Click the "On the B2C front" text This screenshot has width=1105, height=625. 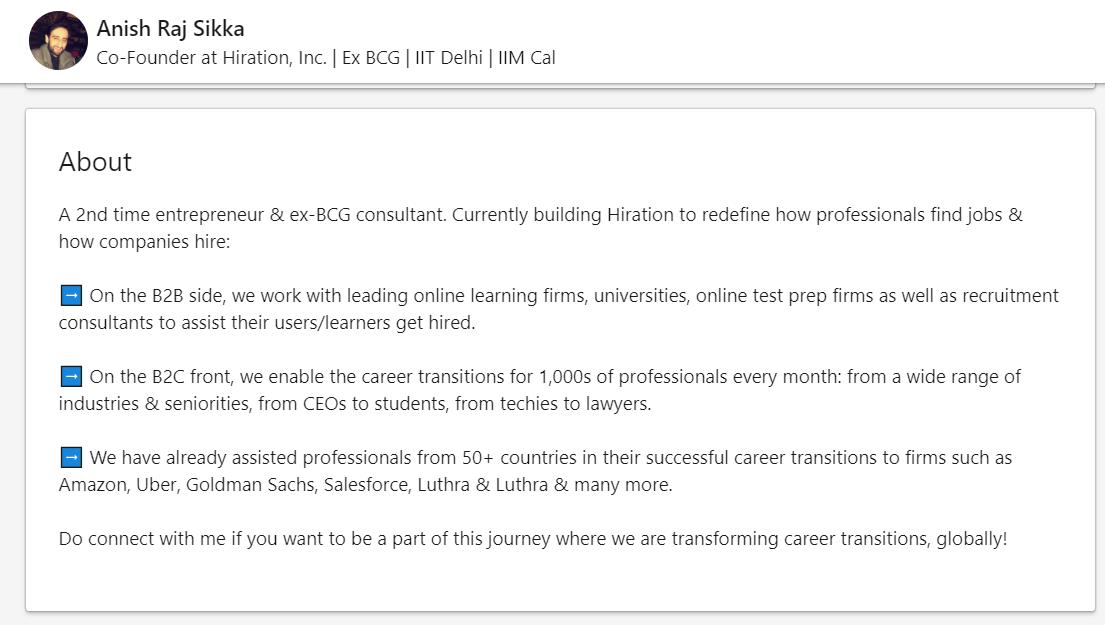point(160,377)
